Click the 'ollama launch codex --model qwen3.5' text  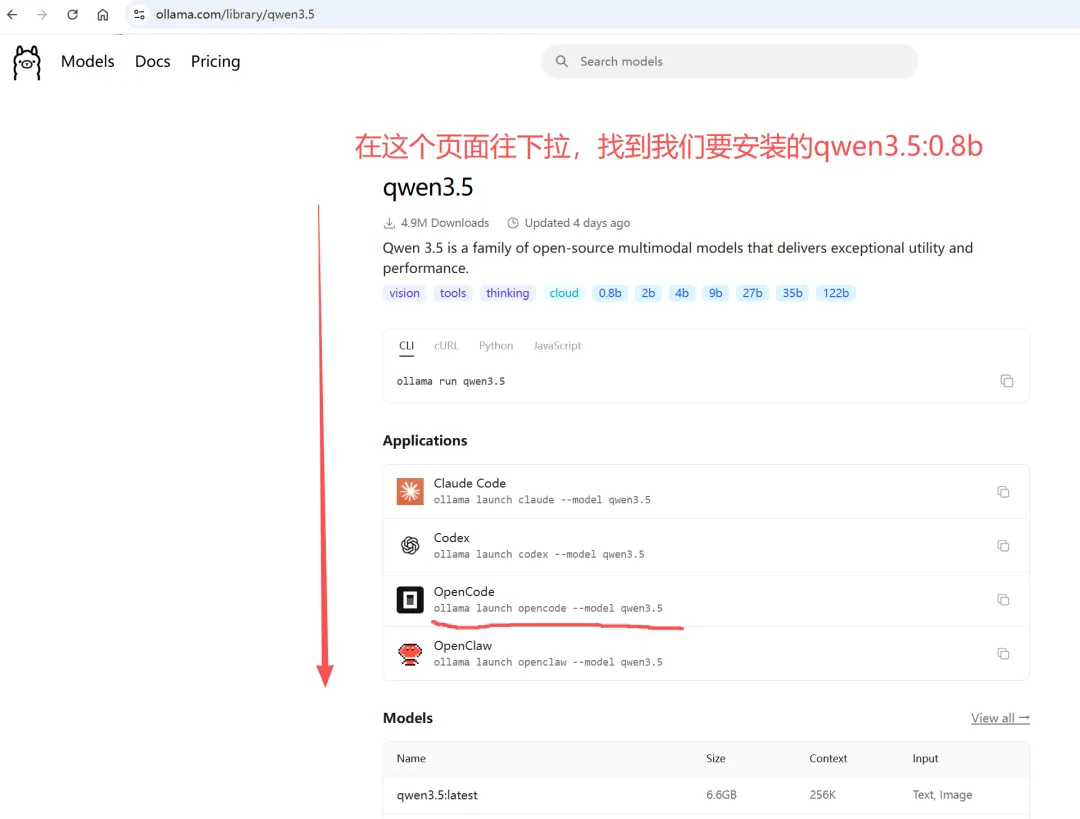coord(539,554)
